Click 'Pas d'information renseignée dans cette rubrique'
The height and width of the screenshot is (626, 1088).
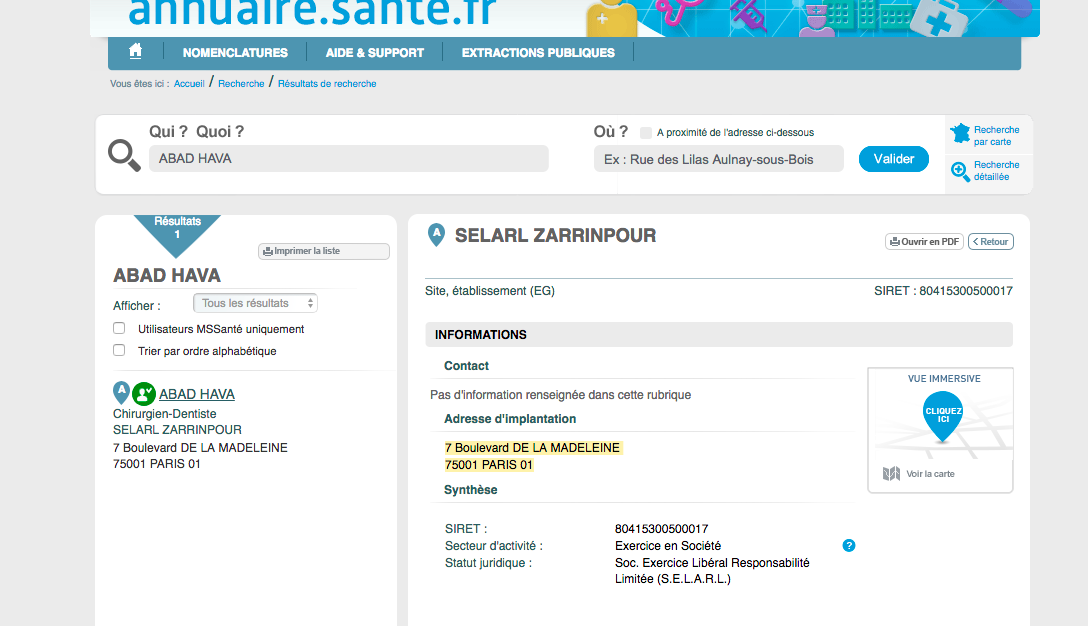click(x=561, y=395)
